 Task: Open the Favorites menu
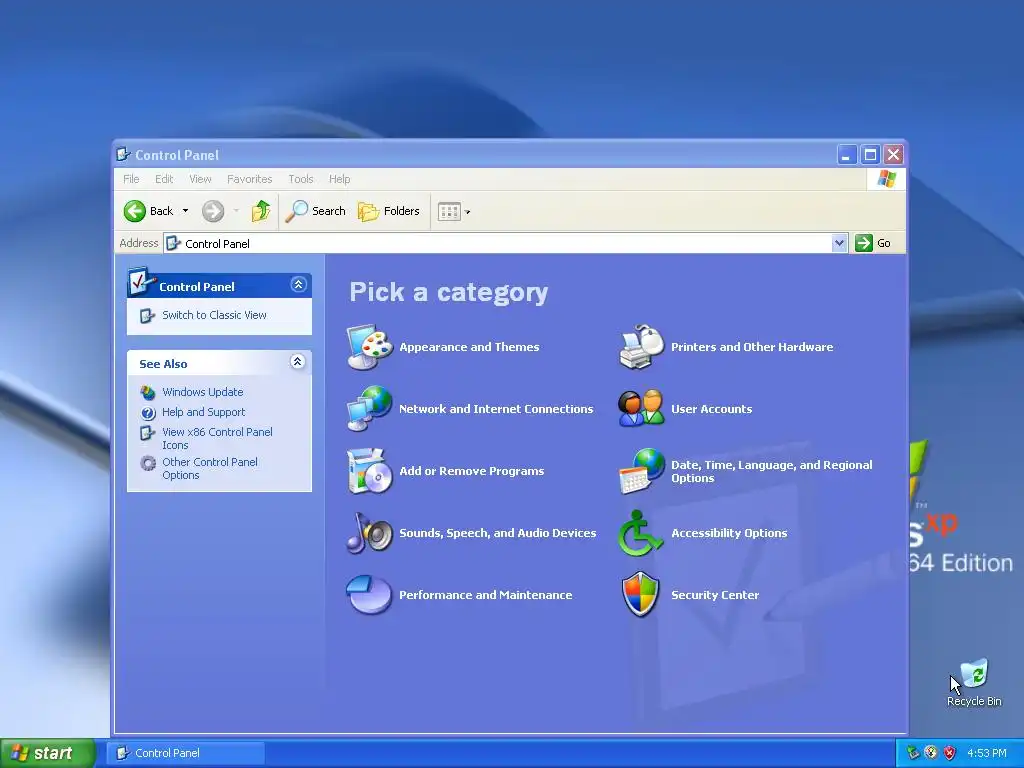coord(249,179)
